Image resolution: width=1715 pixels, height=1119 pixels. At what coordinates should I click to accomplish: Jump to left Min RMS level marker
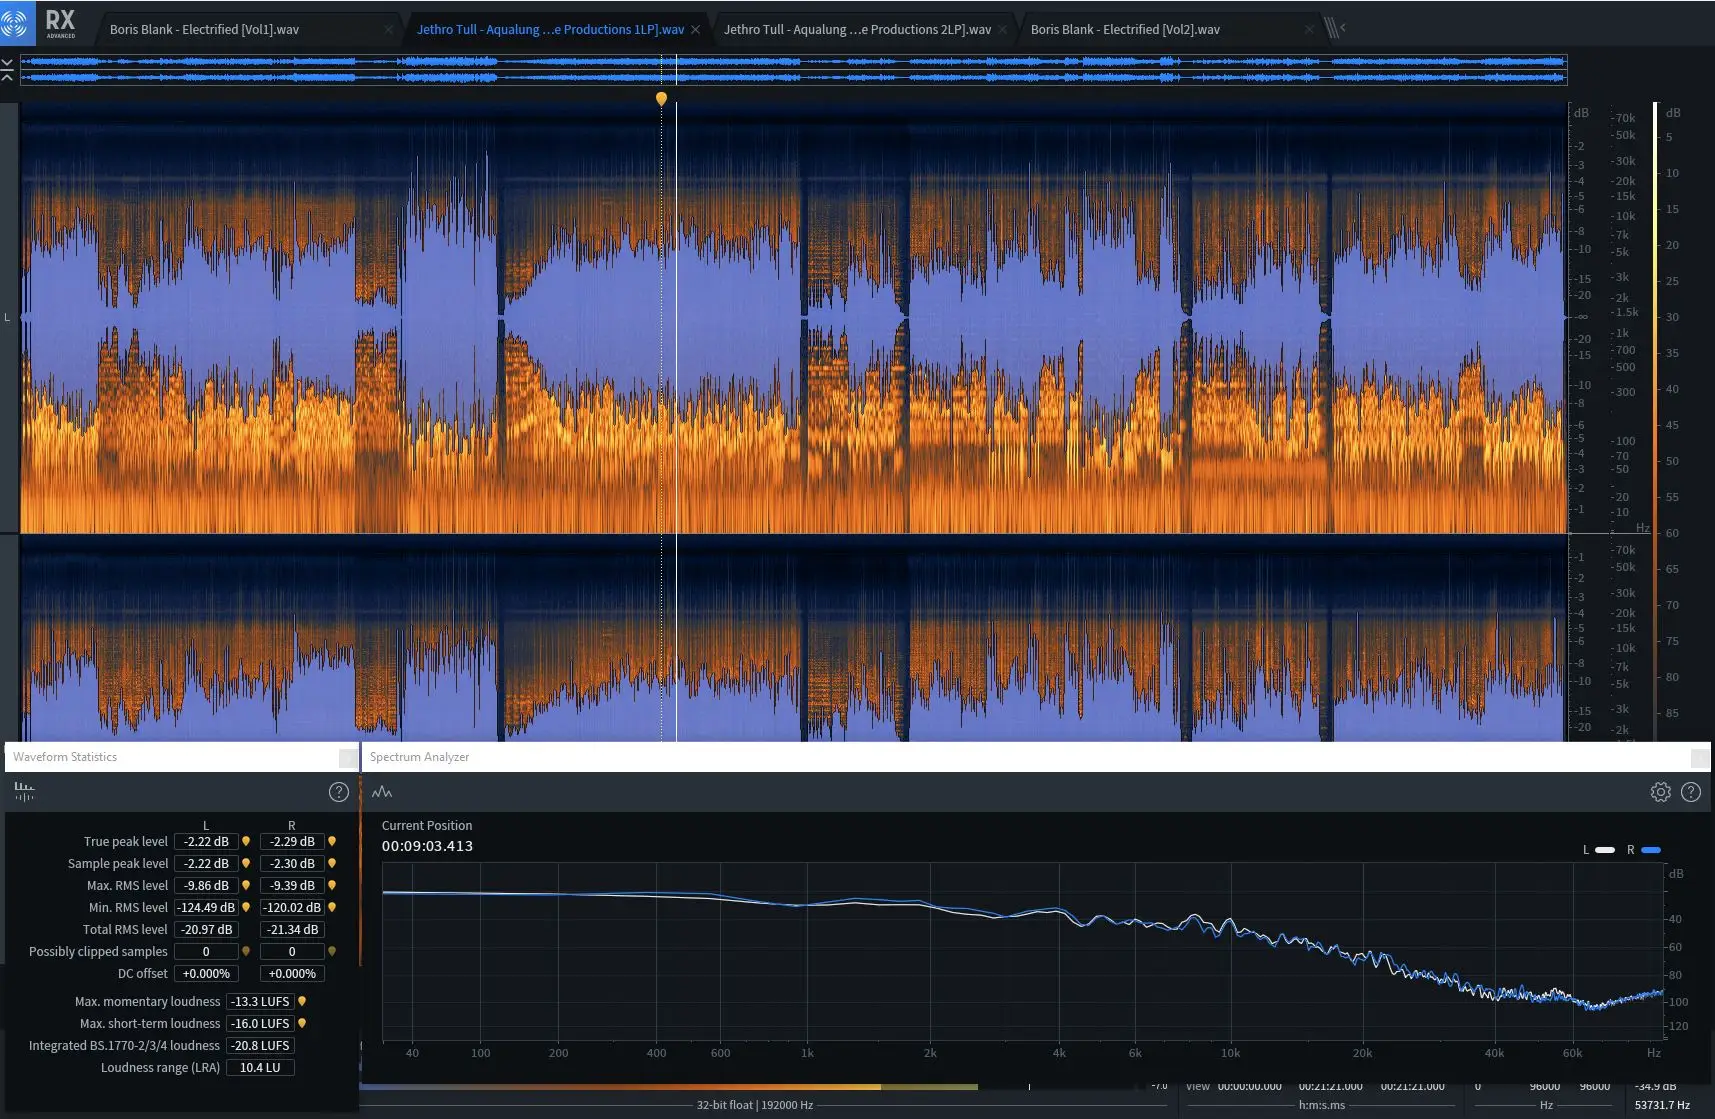pos(246,907)
